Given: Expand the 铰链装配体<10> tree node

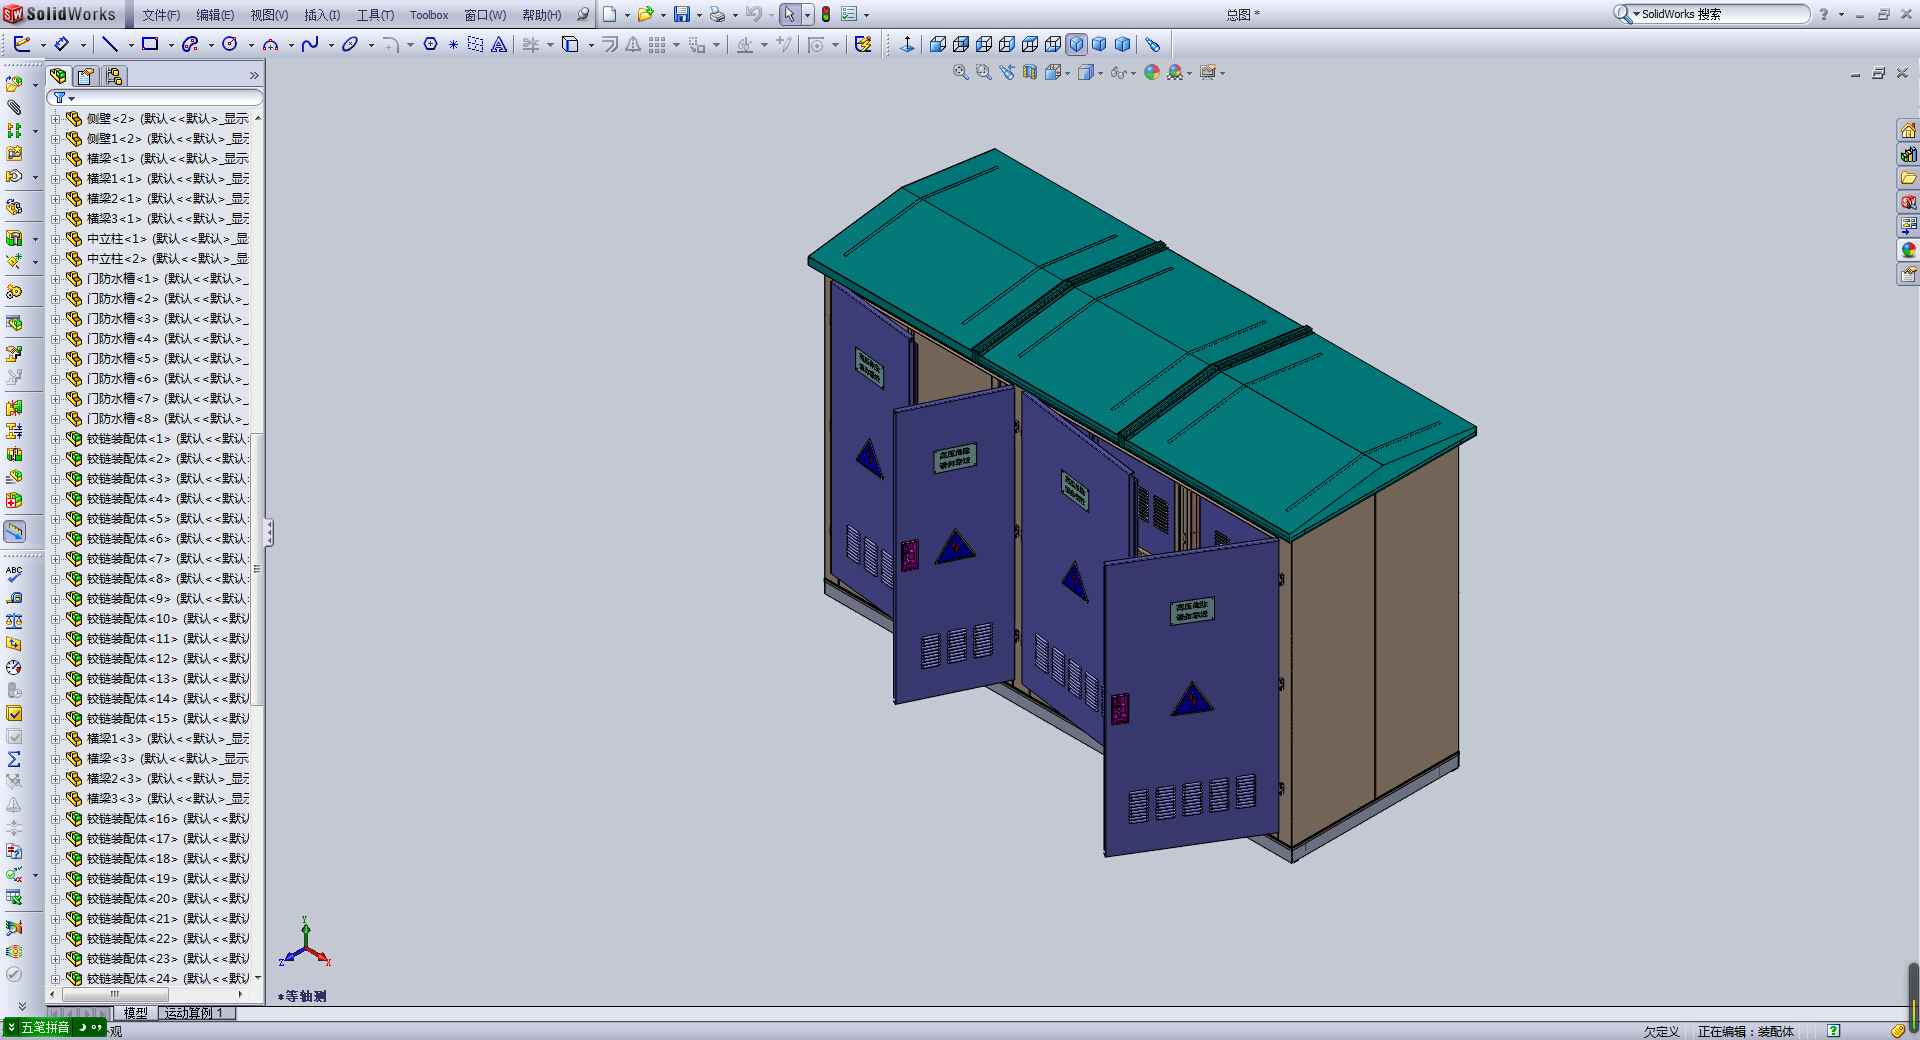Looking at the screenshot, I should 56,618.
